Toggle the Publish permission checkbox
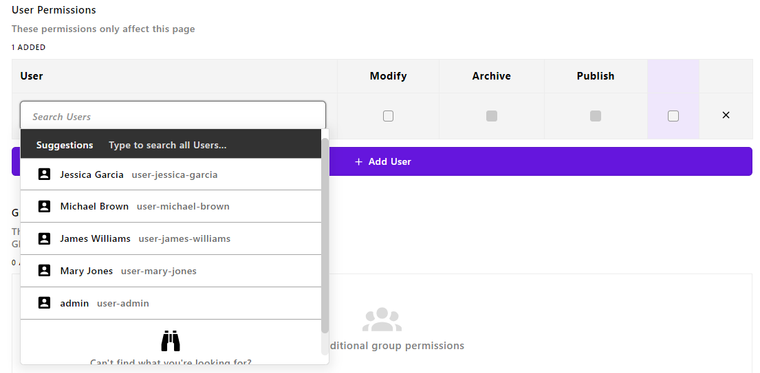Viewport: 760px width, 373px height. pyautogui.click(x=595, y=116)
